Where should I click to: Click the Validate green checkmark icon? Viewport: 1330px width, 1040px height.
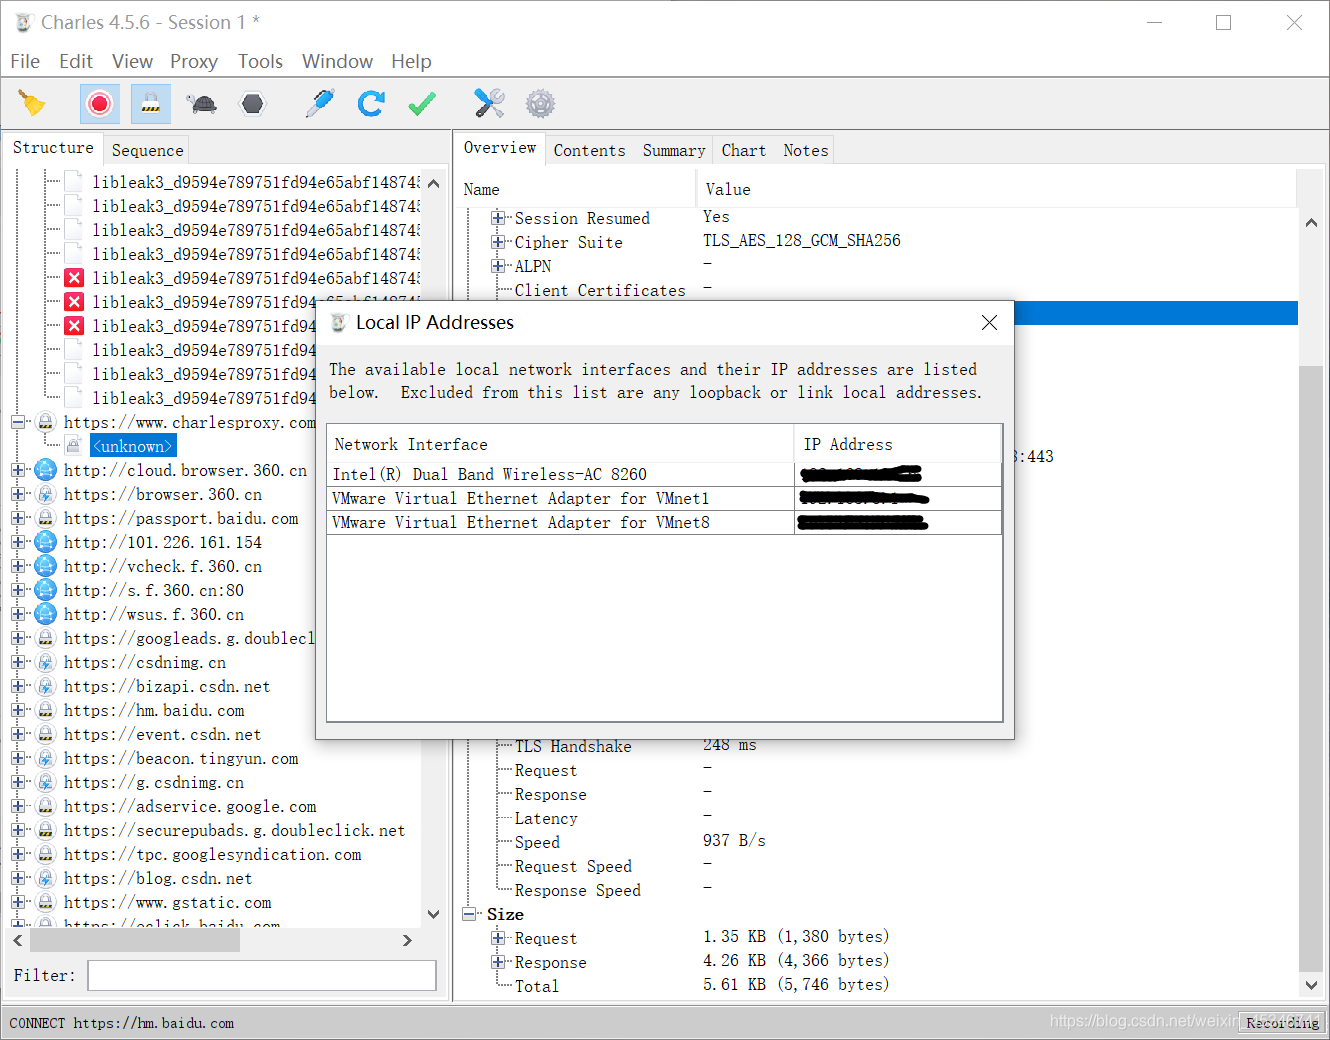point(422,103)
